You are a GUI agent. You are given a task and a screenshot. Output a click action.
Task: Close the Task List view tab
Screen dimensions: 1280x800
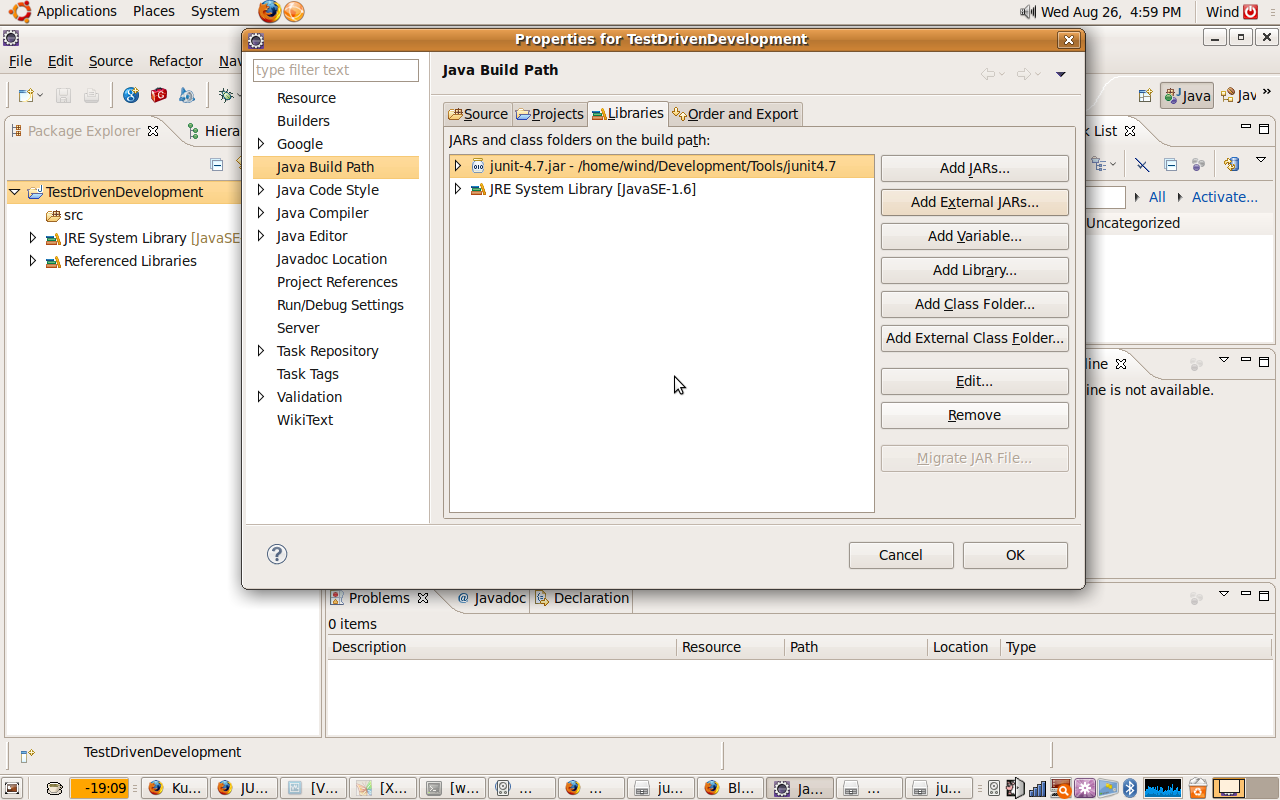click(x=1129, y=131)
